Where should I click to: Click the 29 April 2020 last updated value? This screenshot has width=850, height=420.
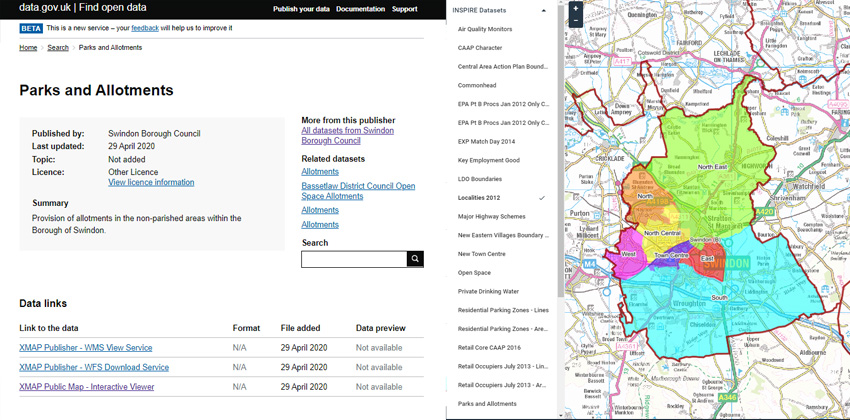132,146
